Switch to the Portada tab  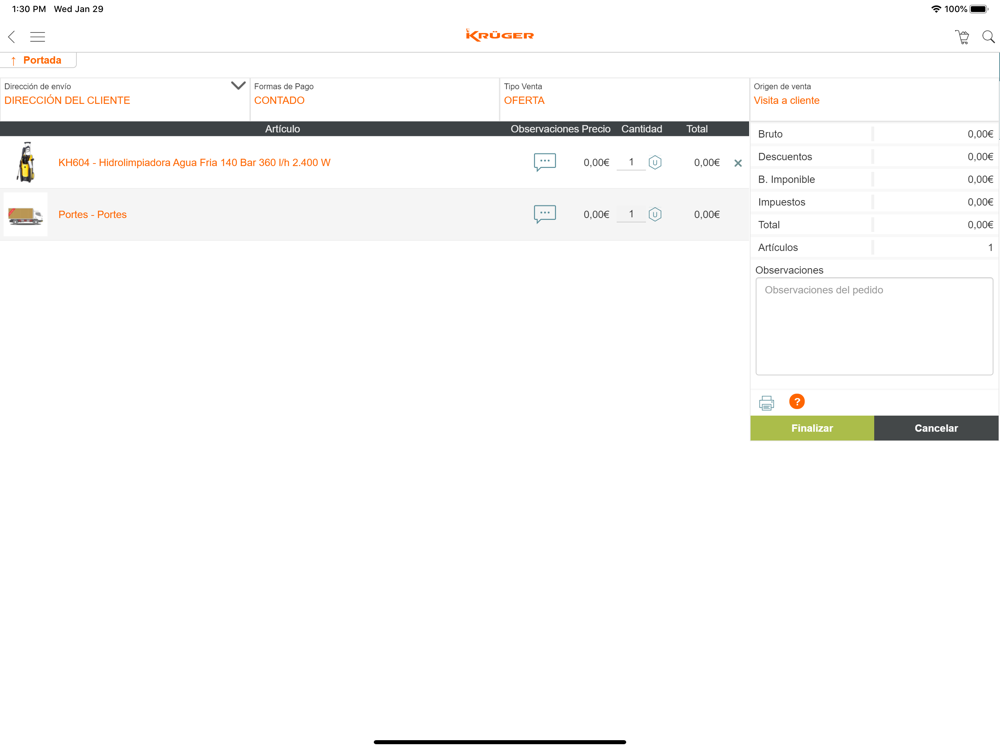(x=38, y=60)
